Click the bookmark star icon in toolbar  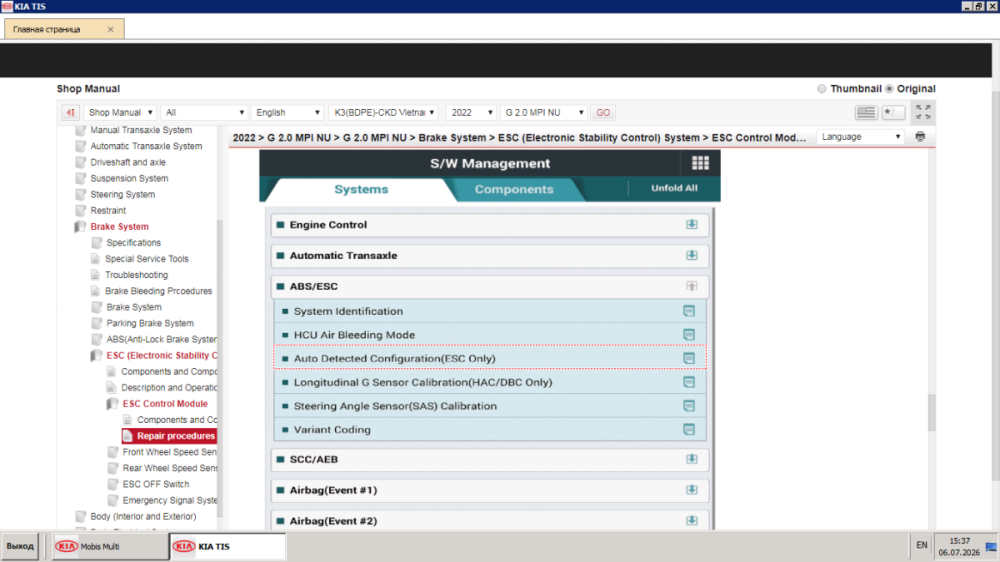(x=893, y=112)
